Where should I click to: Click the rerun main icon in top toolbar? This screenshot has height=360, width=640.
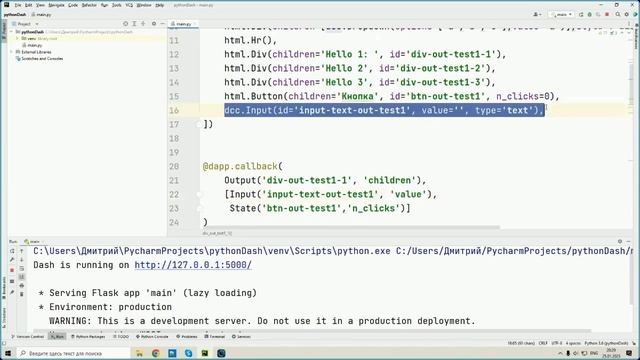click(581, 15)
